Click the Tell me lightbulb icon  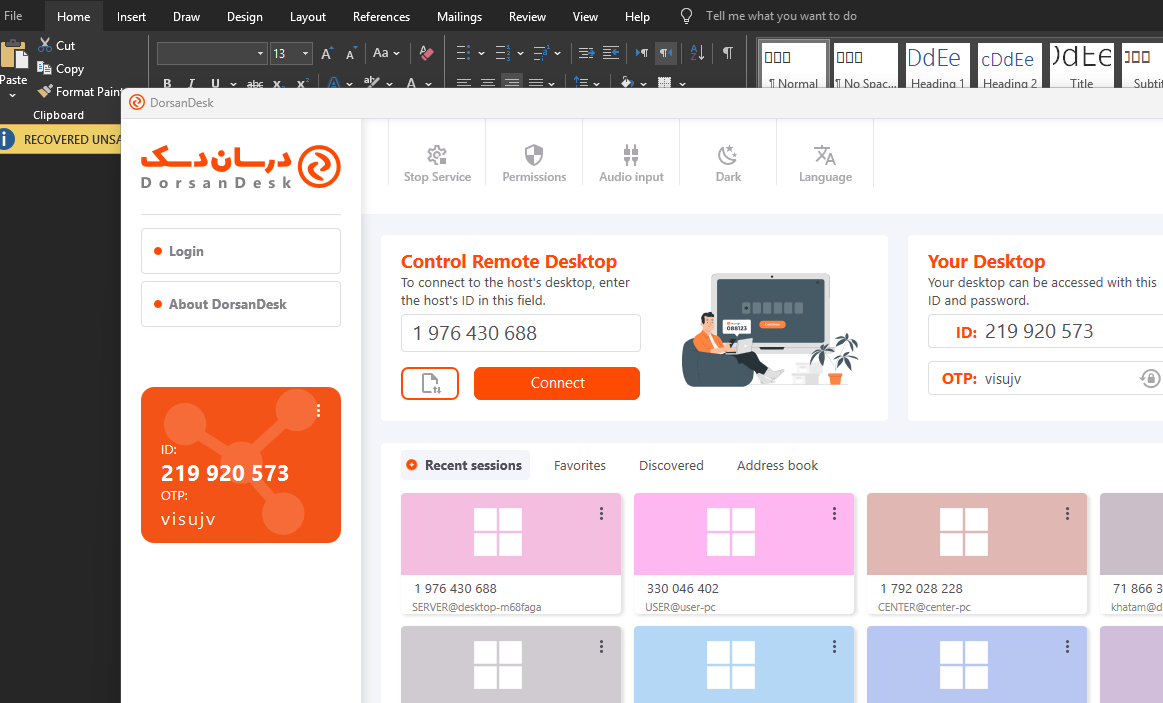coord(687,16)
